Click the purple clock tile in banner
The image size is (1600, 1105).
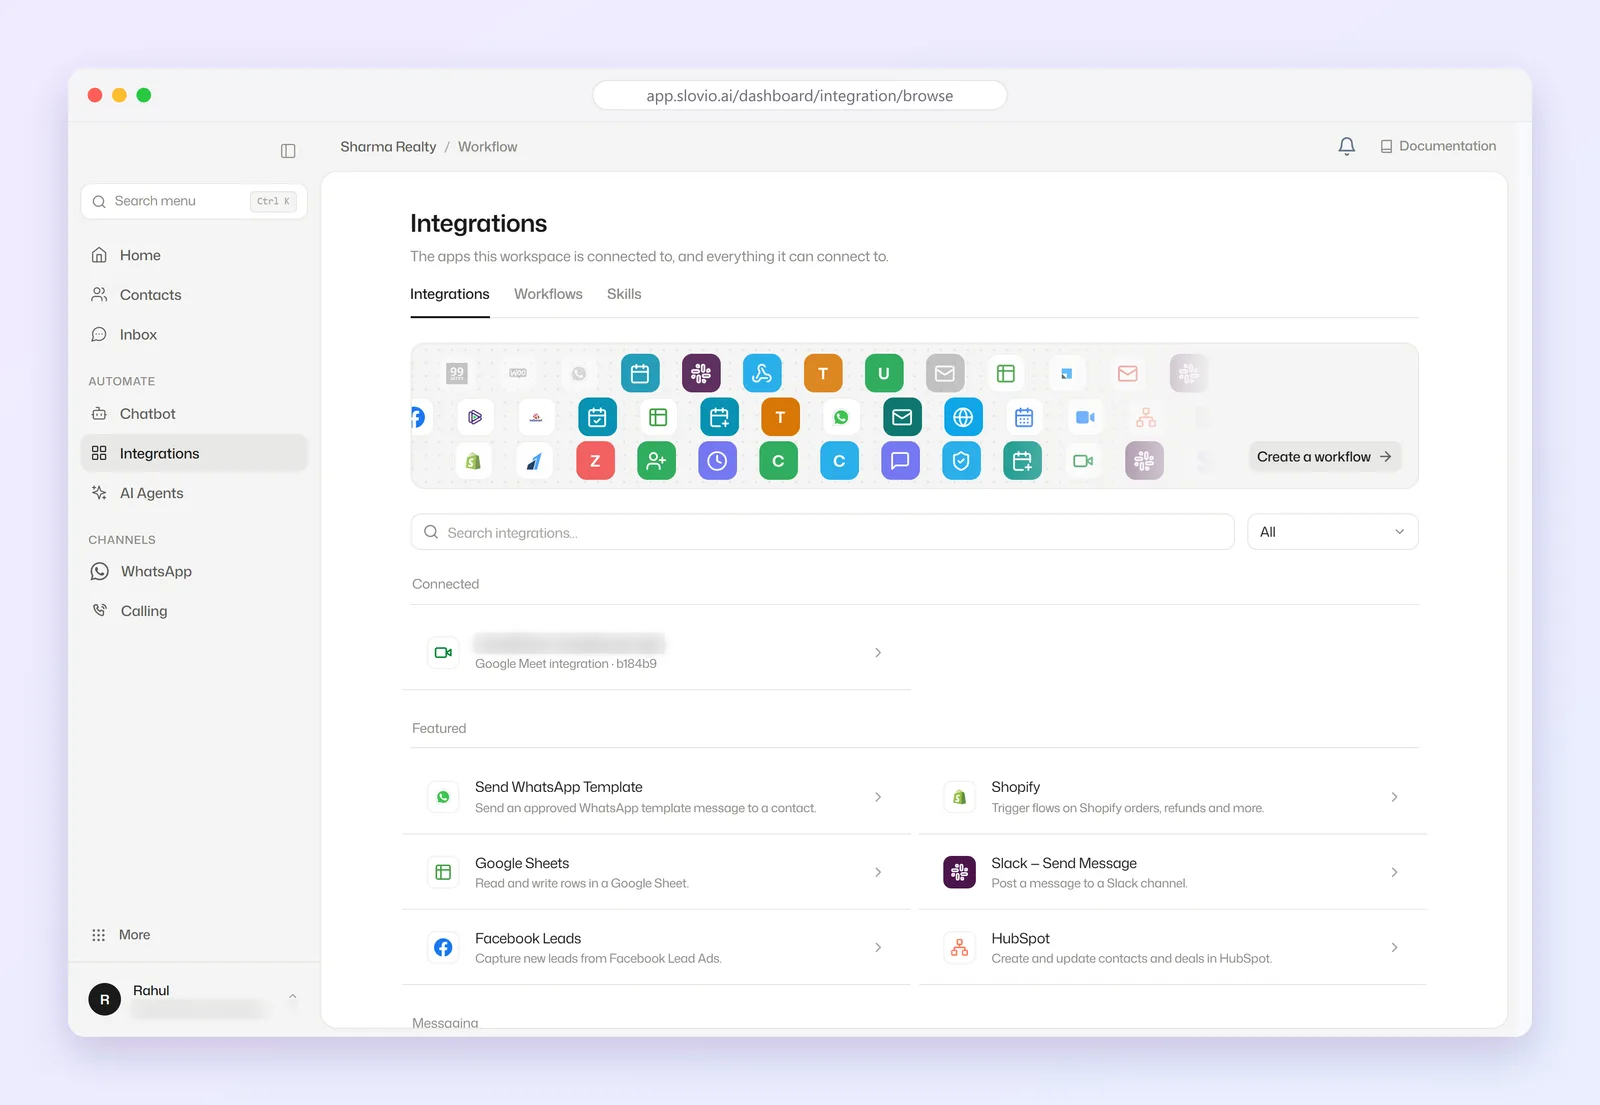coord(717,461)
